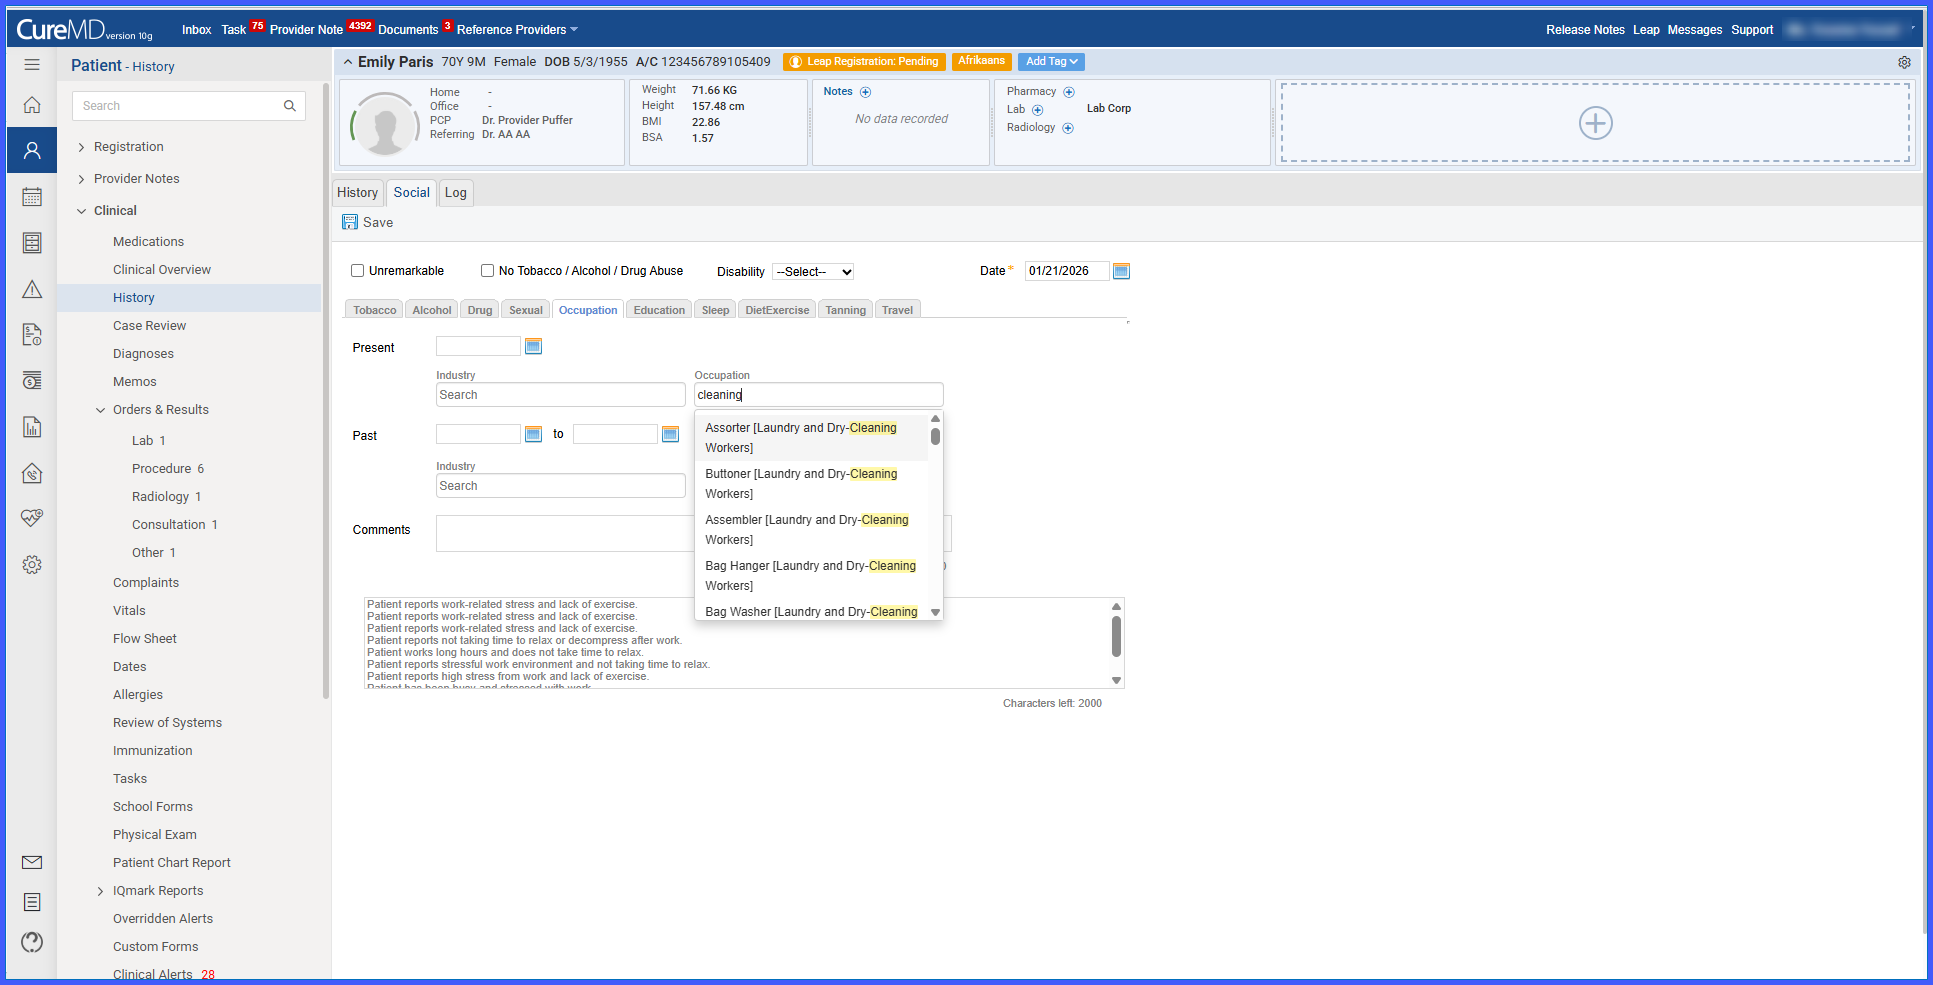Click the Save disk icon
This screenshot has height=985, width=1933.
(350, 222)
